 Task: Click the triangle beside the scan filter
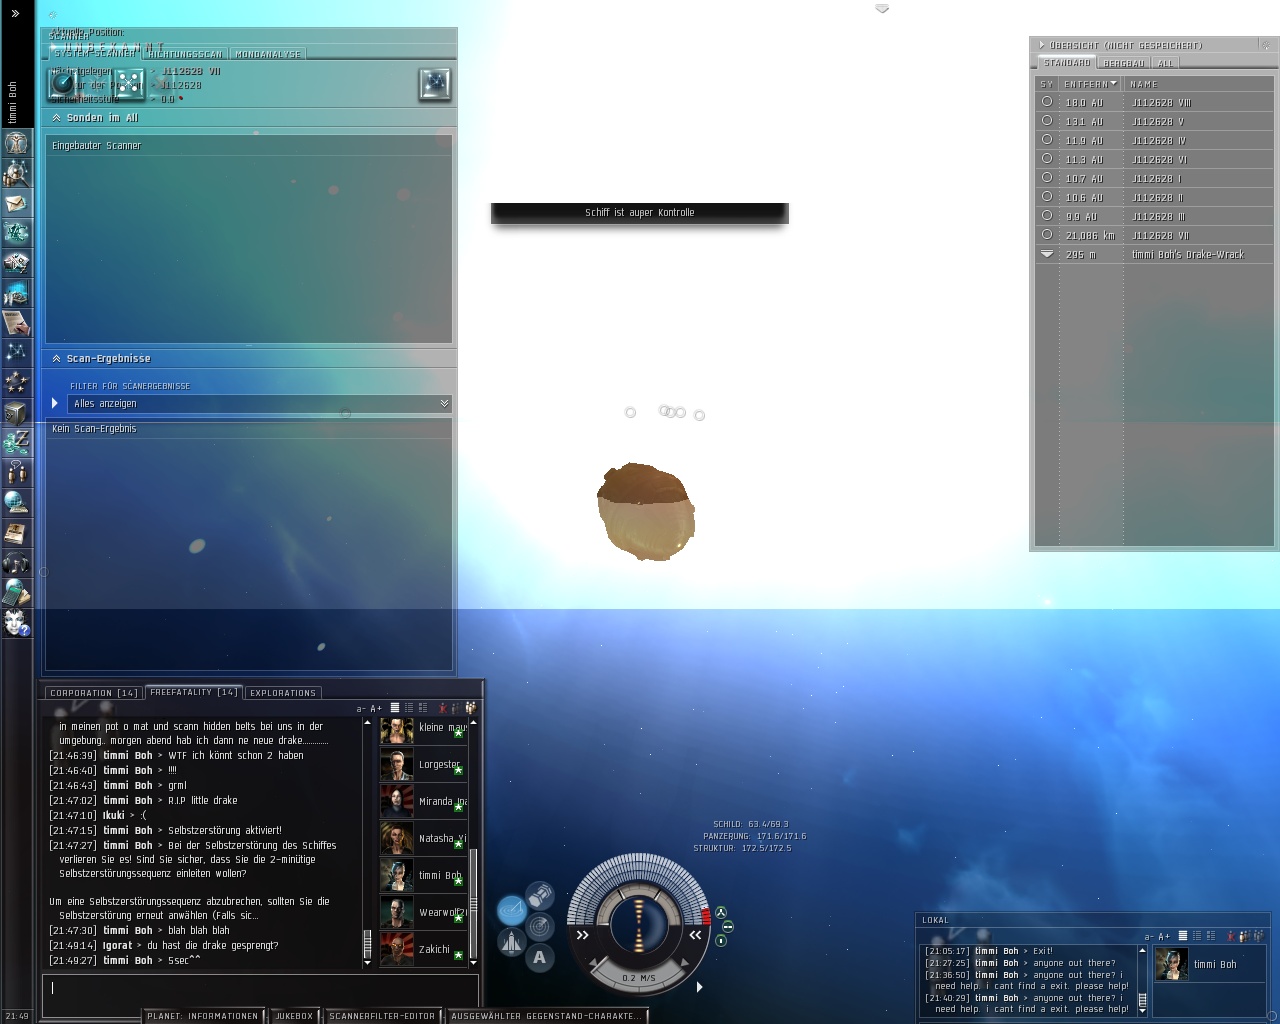pyautogui.click(x=55, y=403)
